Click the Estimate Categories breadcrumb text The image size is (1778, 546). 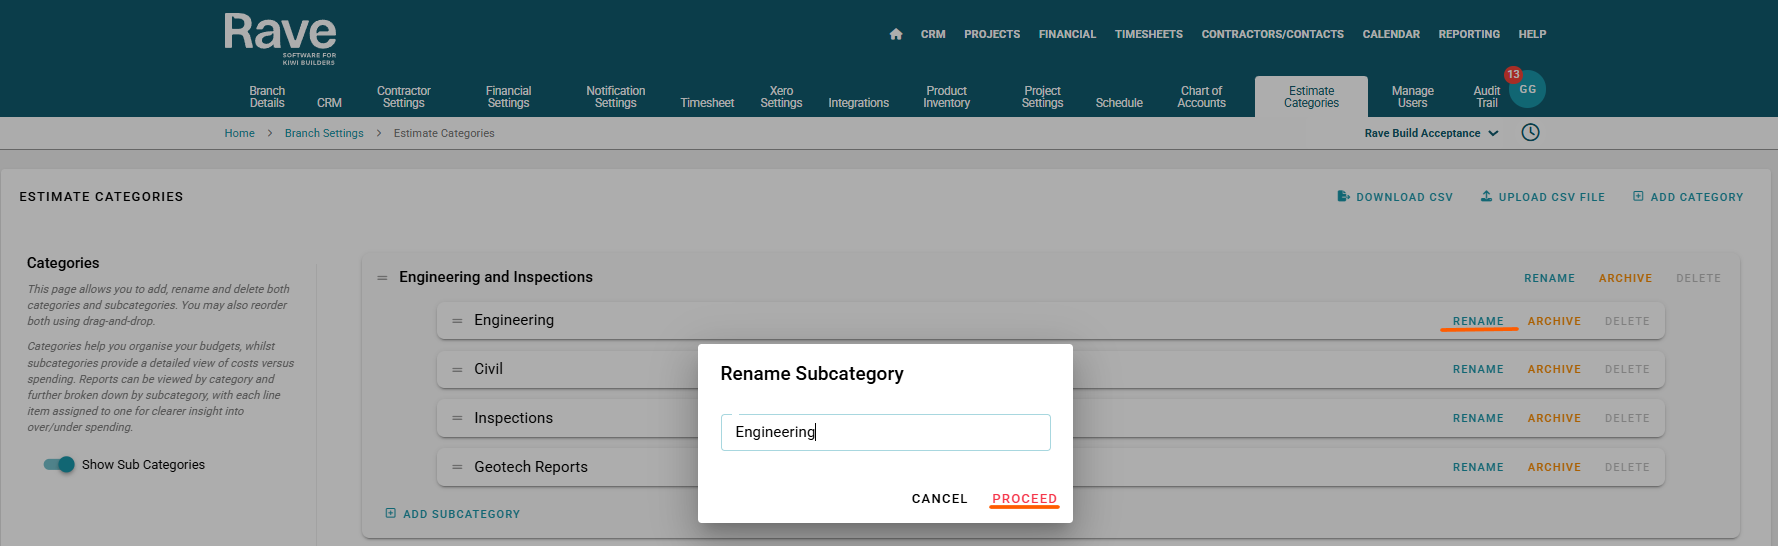click(x=444, y=133)
